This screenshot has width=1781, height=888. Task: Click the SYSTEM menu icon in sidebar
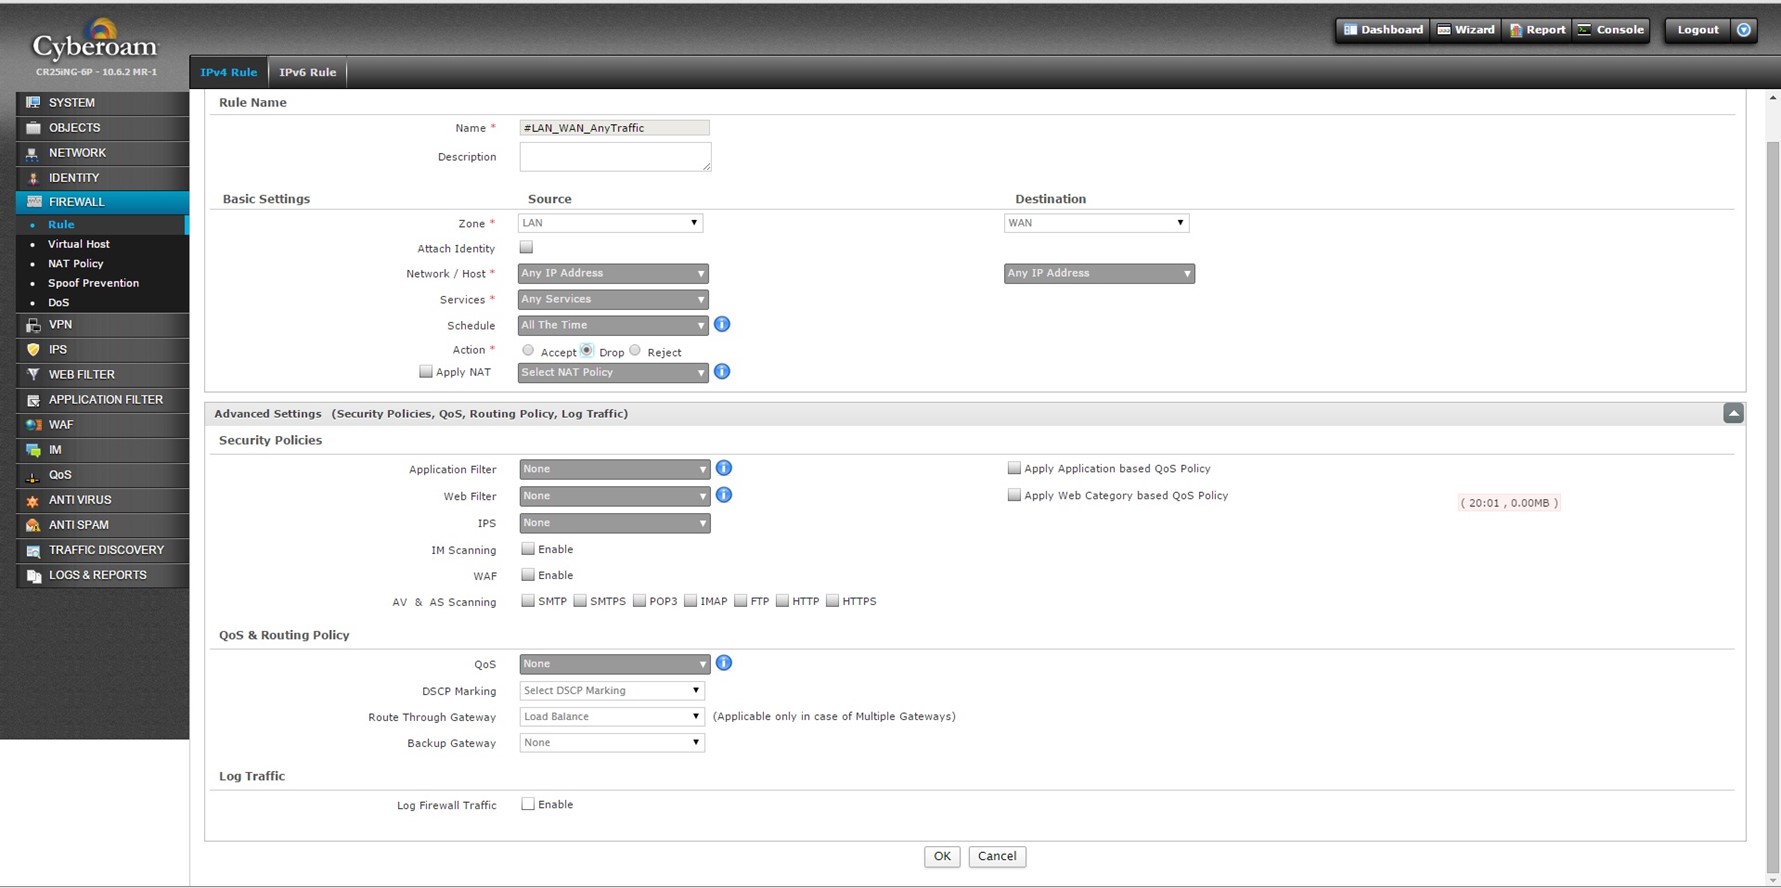[33, 103]
